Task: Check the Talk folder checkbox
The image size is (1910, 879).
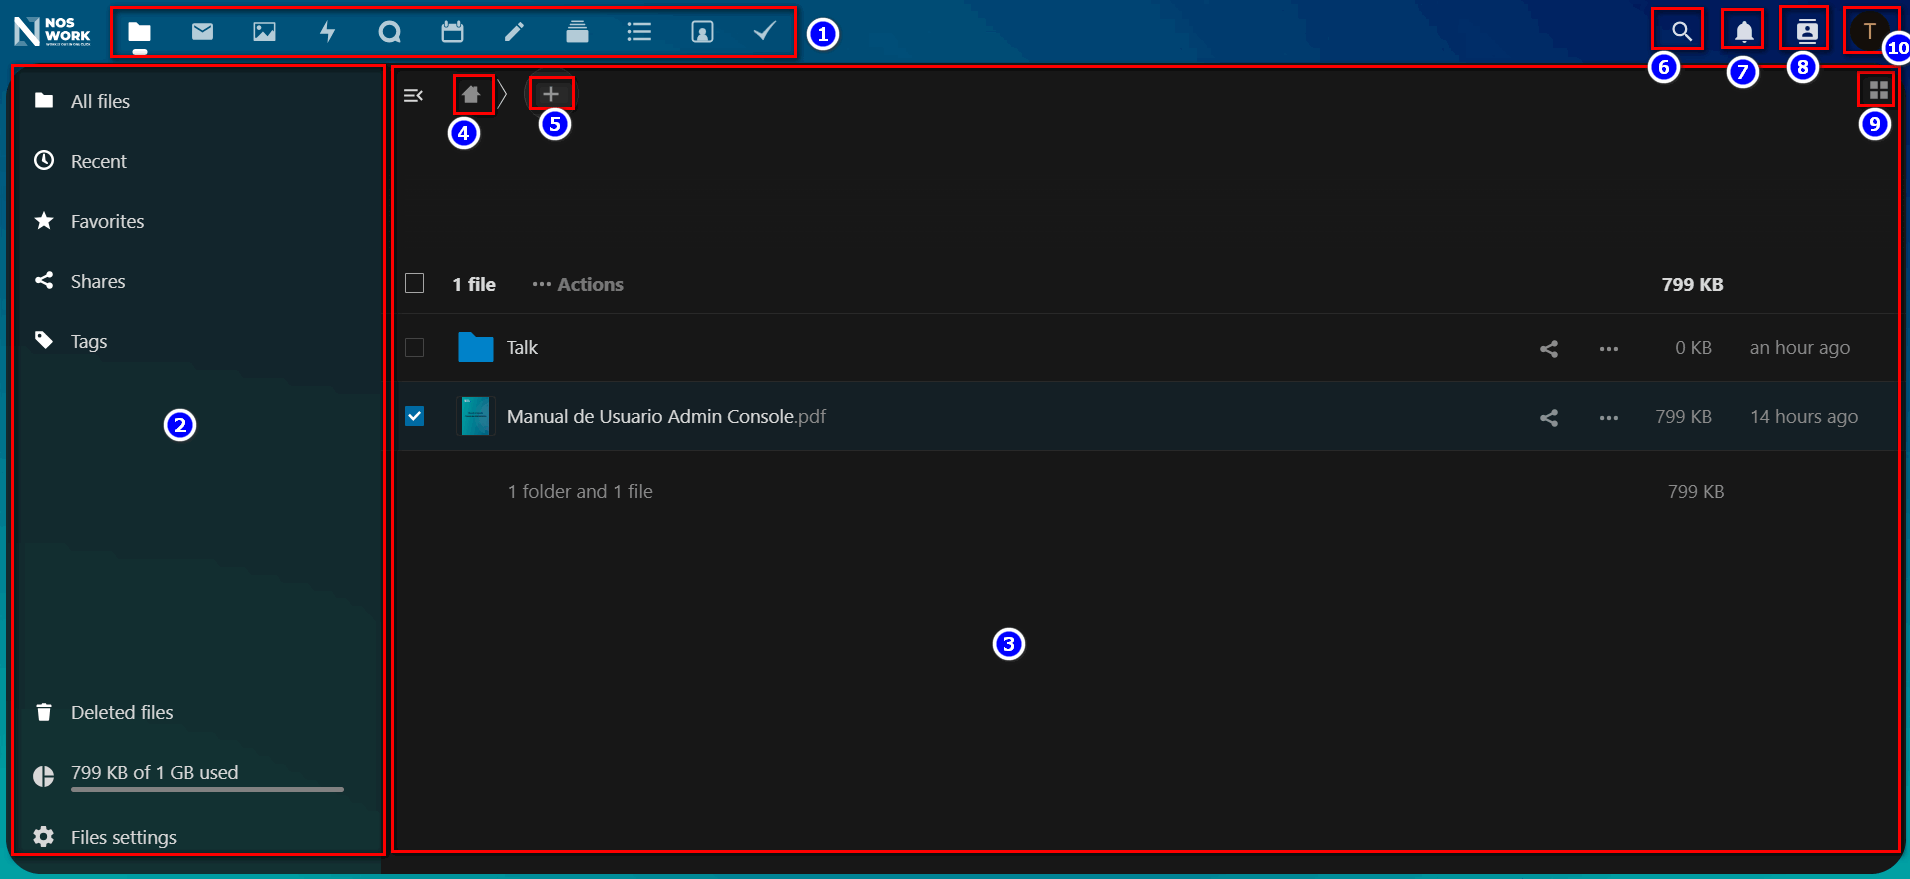Action: point(414,347)
